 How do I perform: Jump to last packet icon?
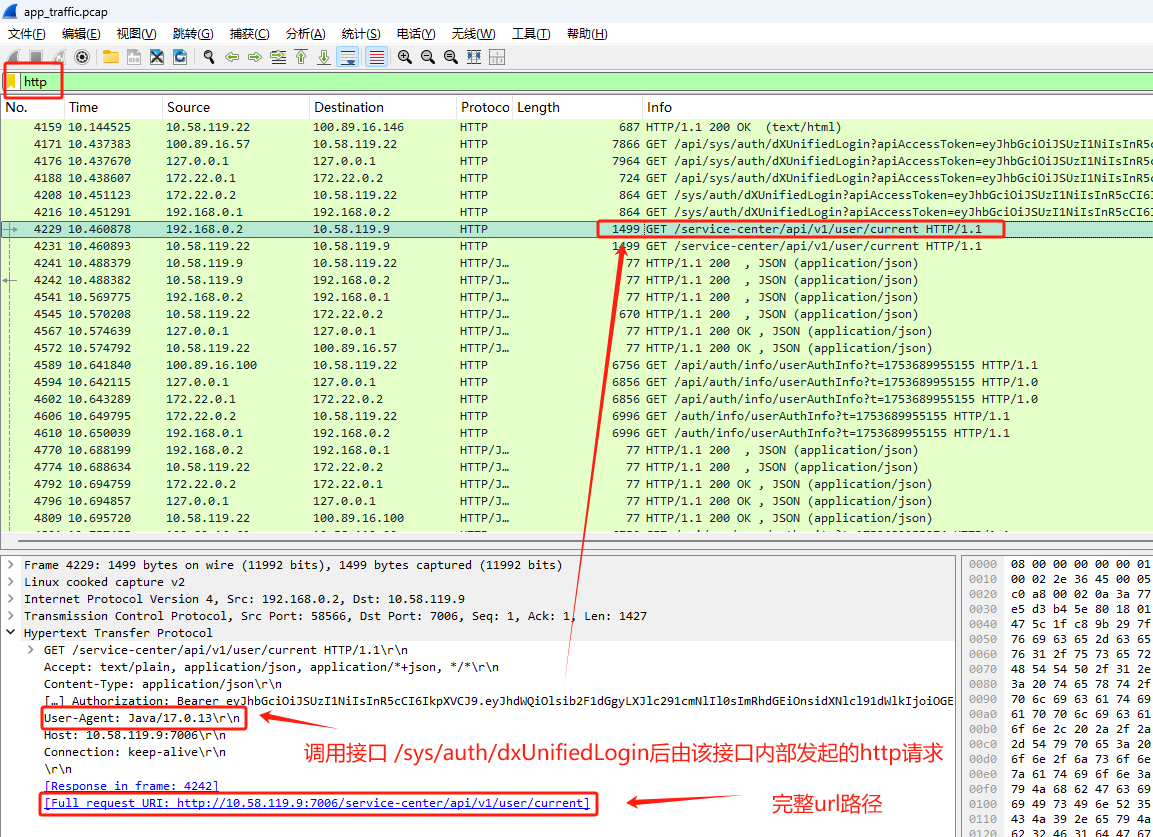point(324,57)
